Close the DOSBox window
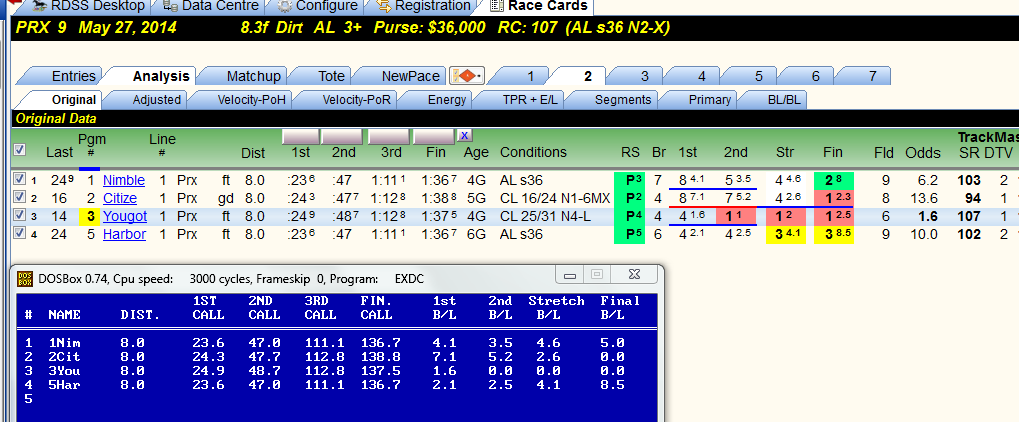The width and height of the screenshot is (1019, 422). pos(634,276)
